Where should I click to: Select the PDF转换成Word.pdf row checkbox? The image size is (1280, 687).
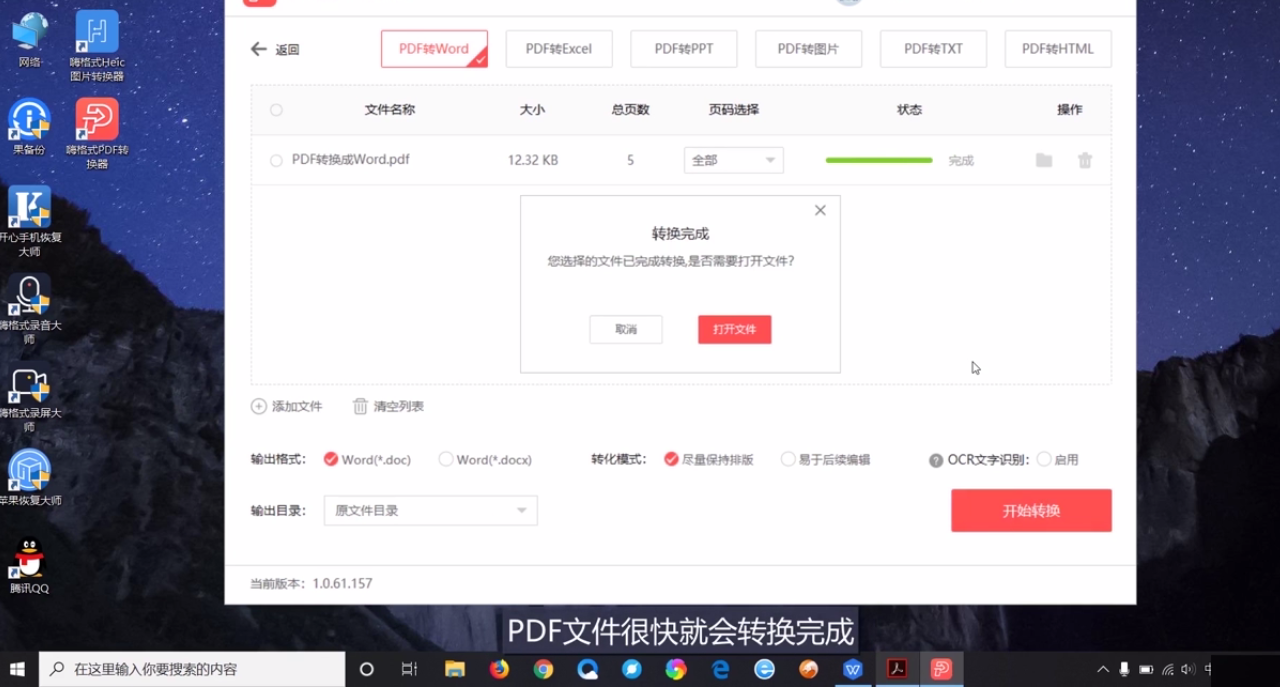[x=276, y=160]
